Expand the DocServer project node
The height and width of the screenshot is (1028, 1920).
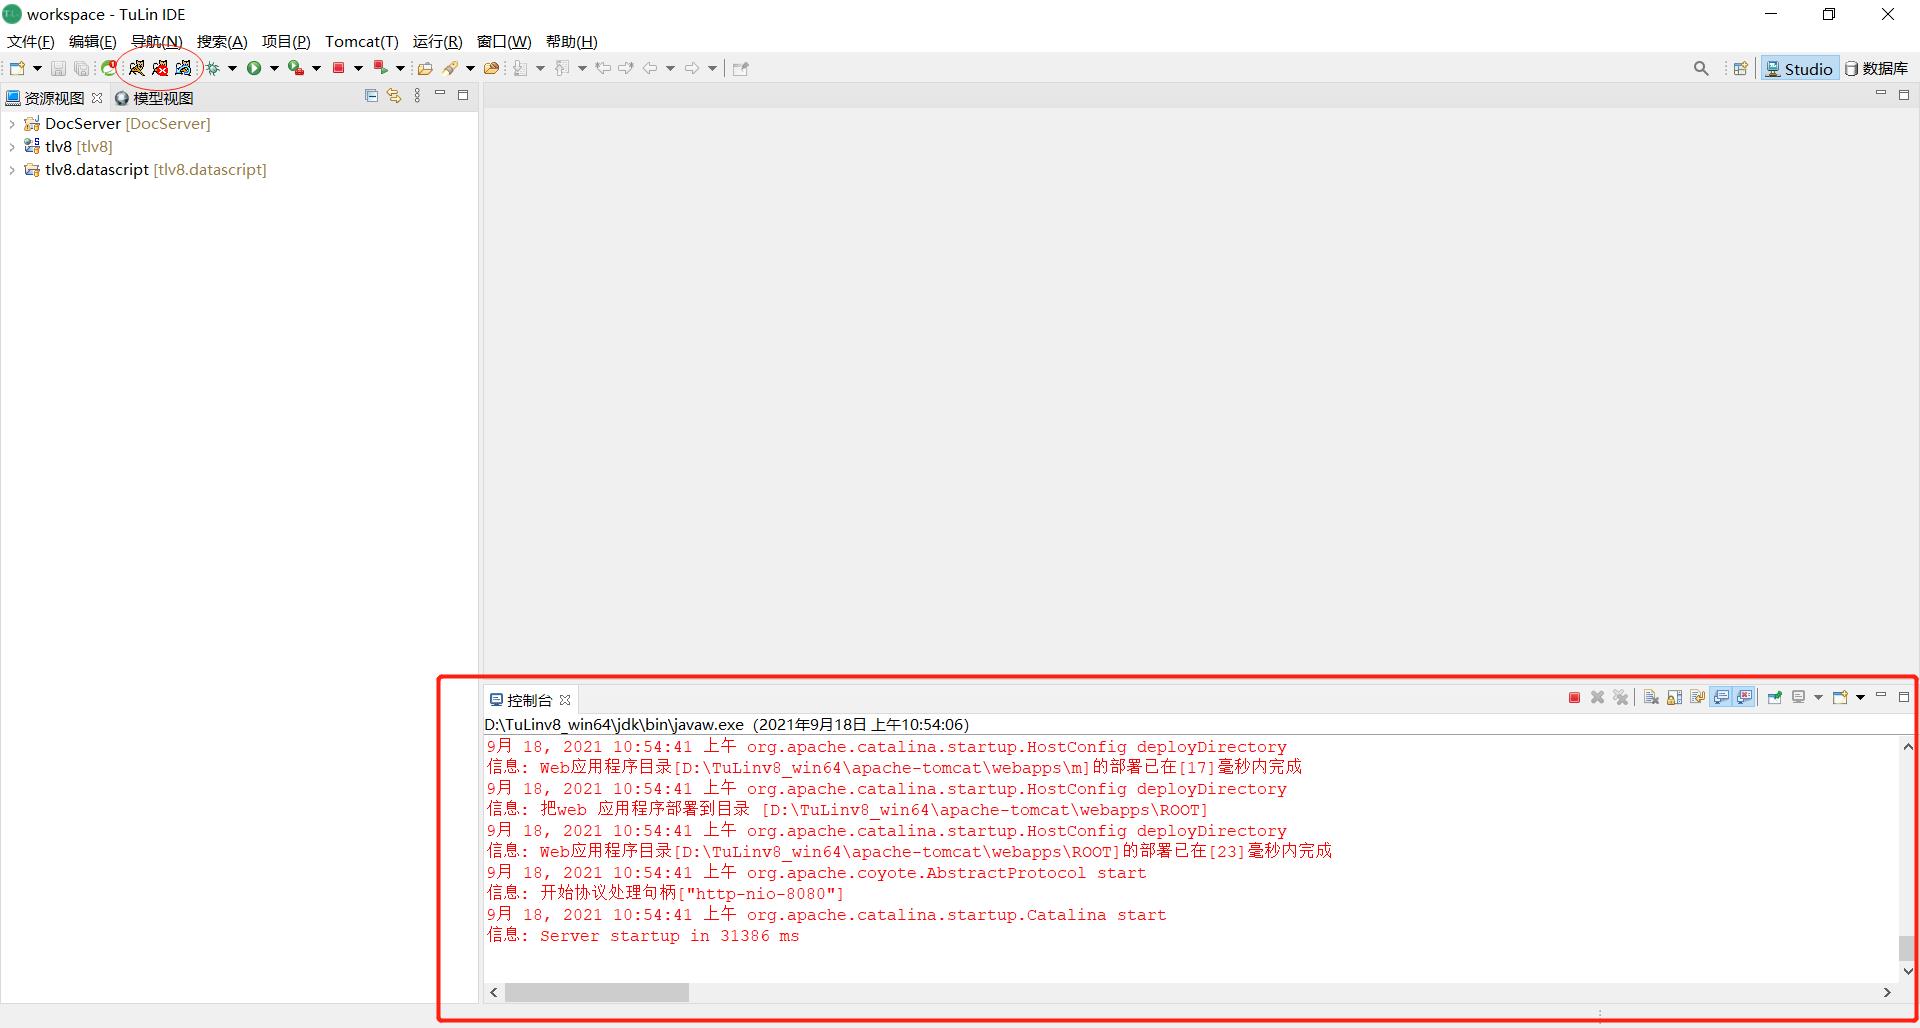pyautogui.click(x=11, y=124)
